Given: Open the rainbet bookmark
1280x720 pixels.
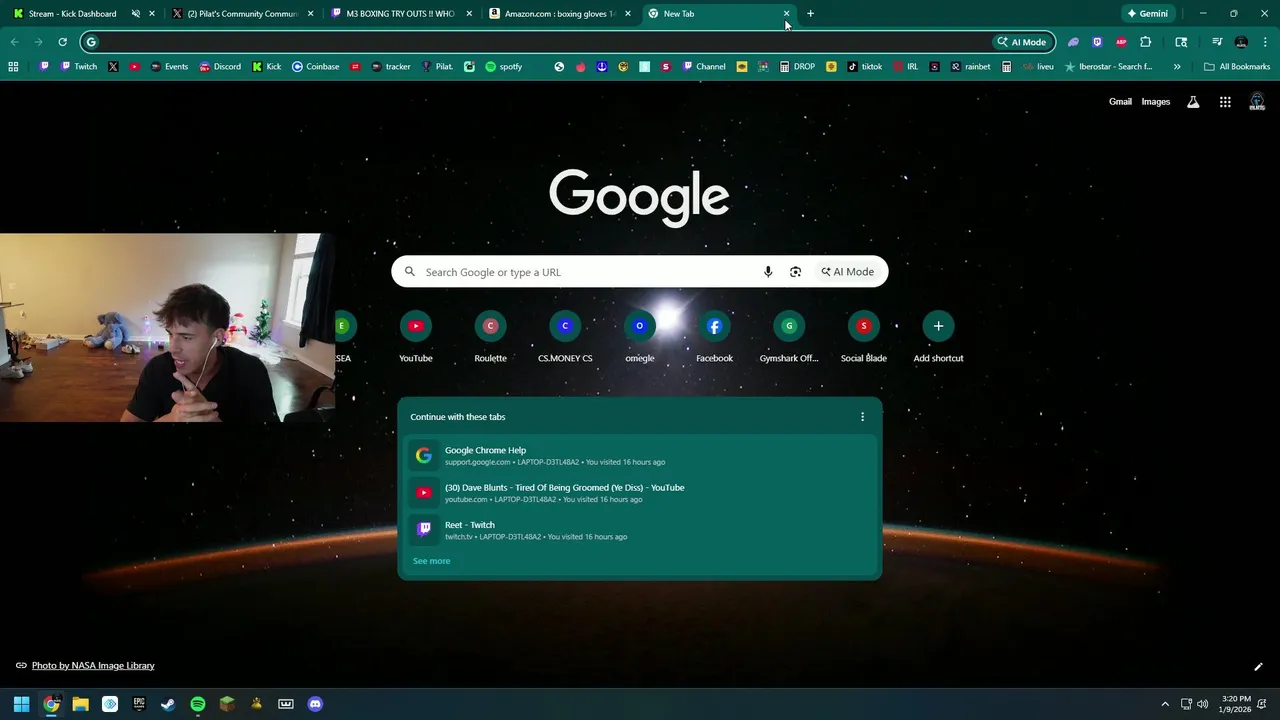Looking at the screenshot, I should tap(970, 67).
